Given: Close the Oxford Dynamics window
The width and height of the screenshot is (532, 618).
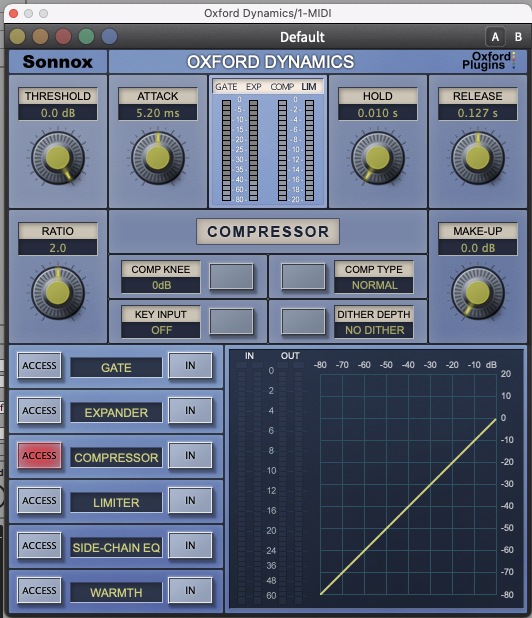Looking at the screenshot, I should tap(13, 13).
